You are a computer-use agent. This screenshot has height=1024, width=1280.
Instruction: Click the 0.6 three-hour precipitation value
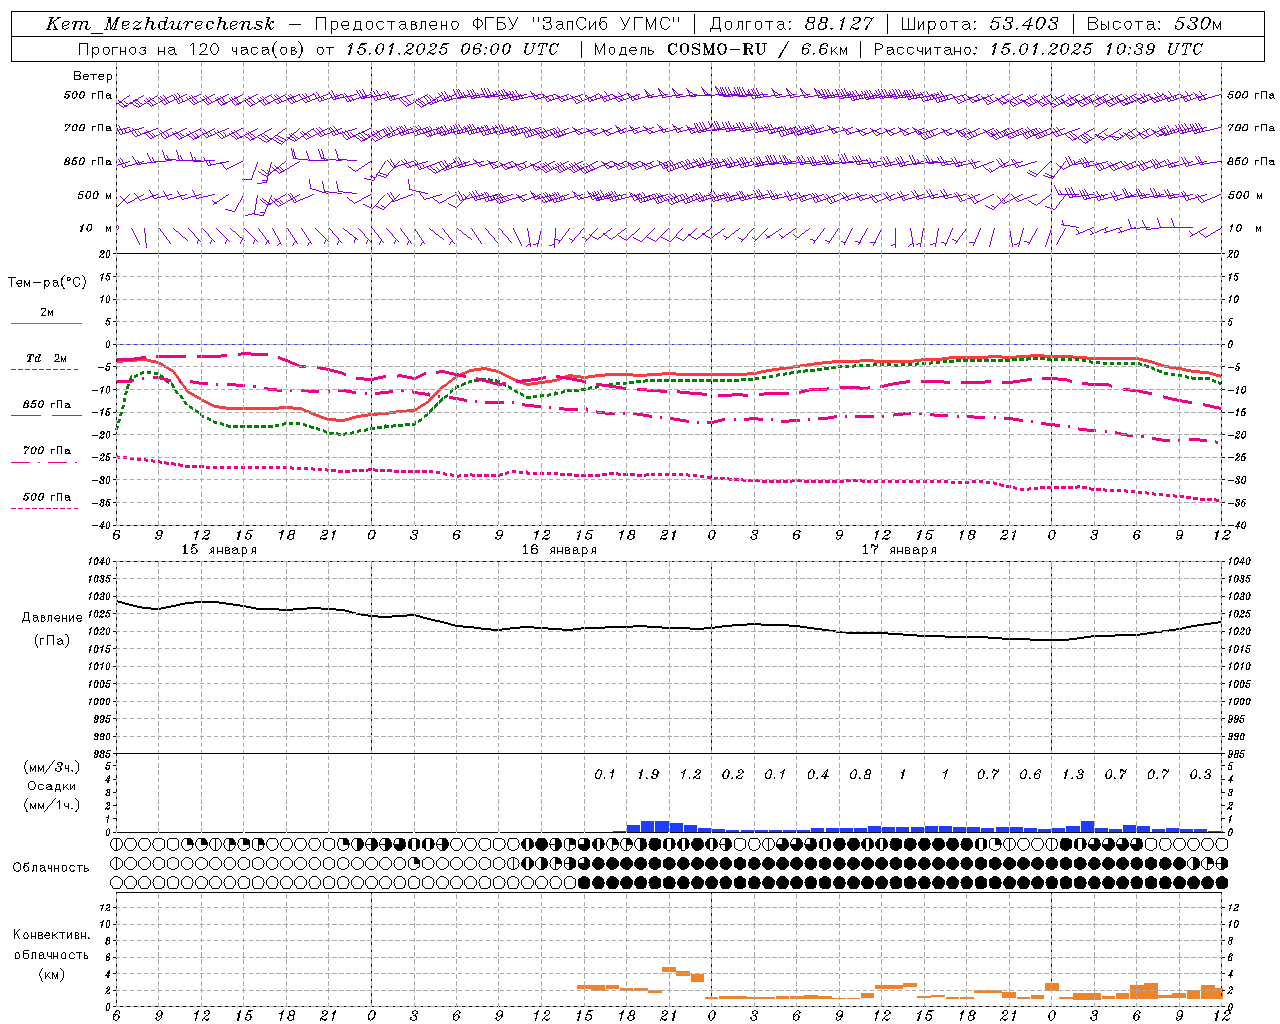point(1030,775)
